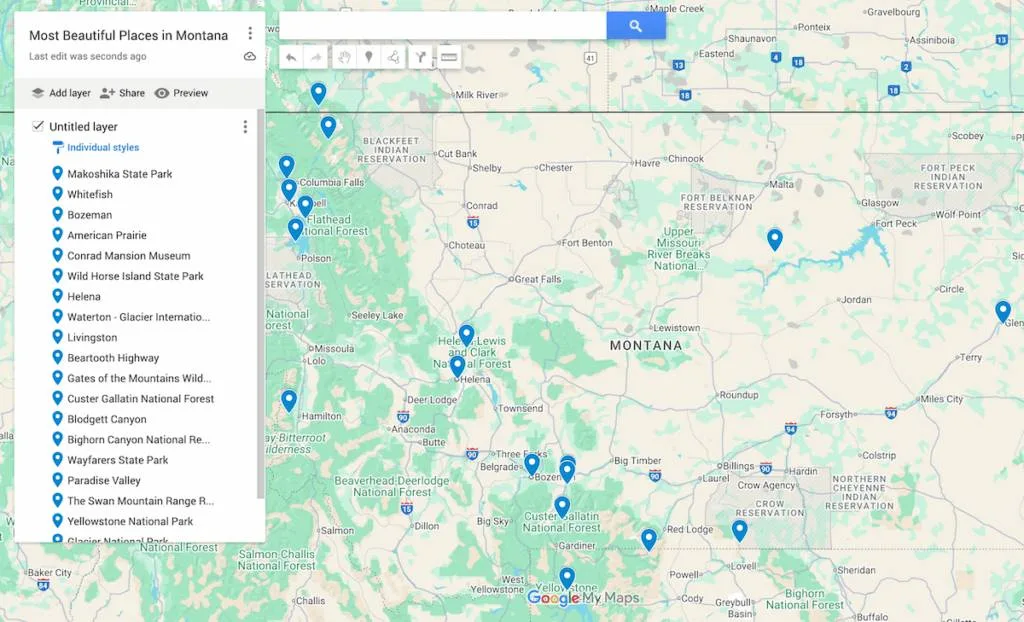Open map Preview

[181, 93]
